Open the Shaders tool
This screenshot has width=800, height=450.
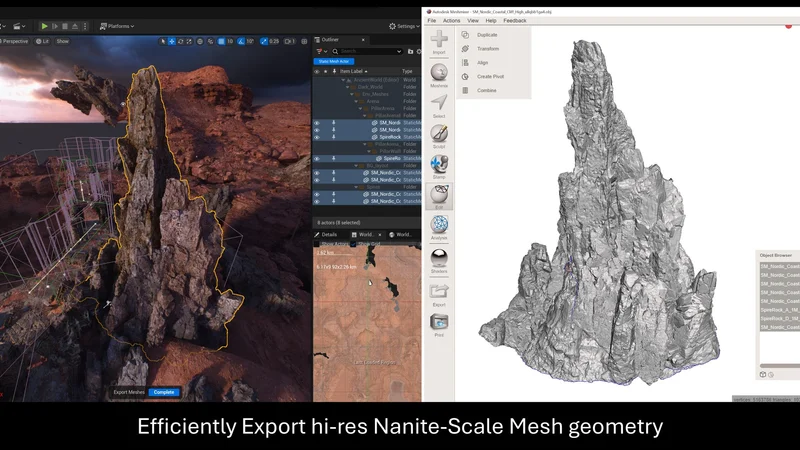pyautogui.click(x=439, y=261)
